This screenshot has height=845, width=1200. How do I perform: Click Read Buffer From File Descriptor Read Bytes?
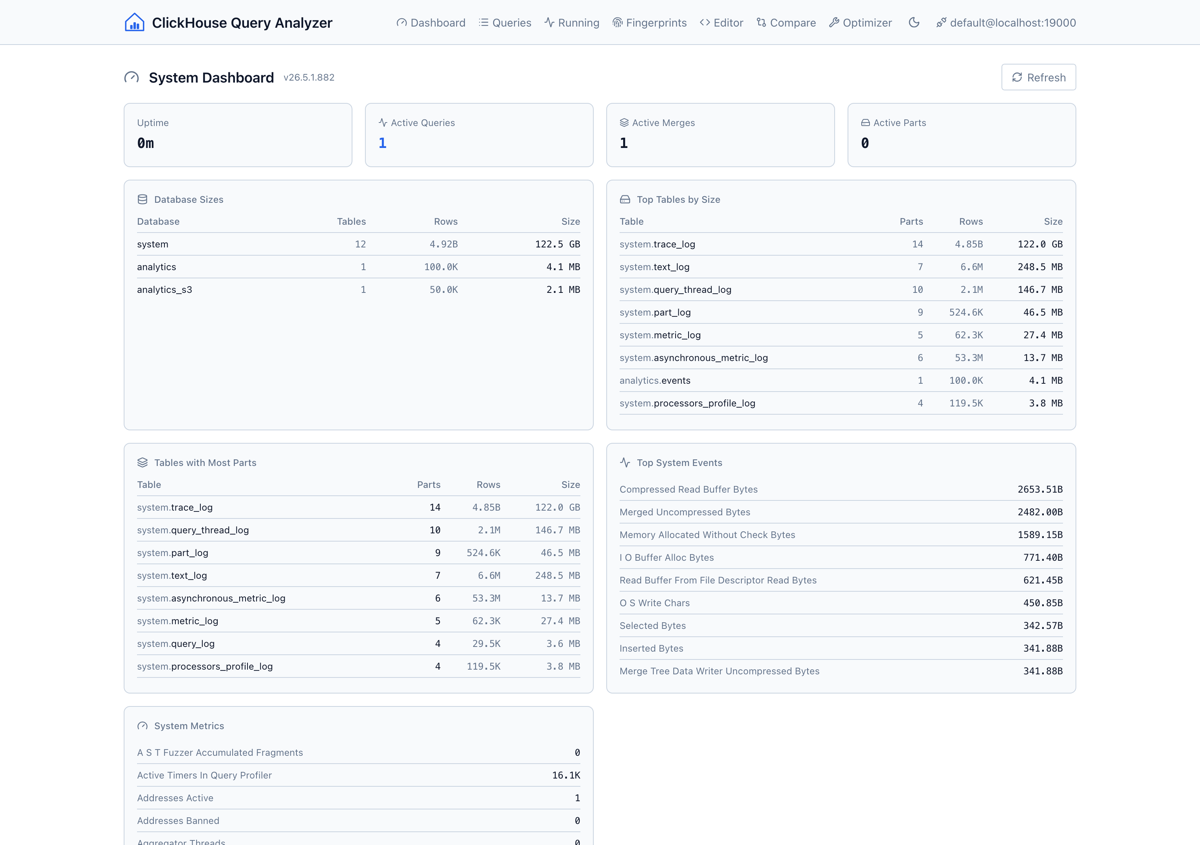(x=841, y=580)
